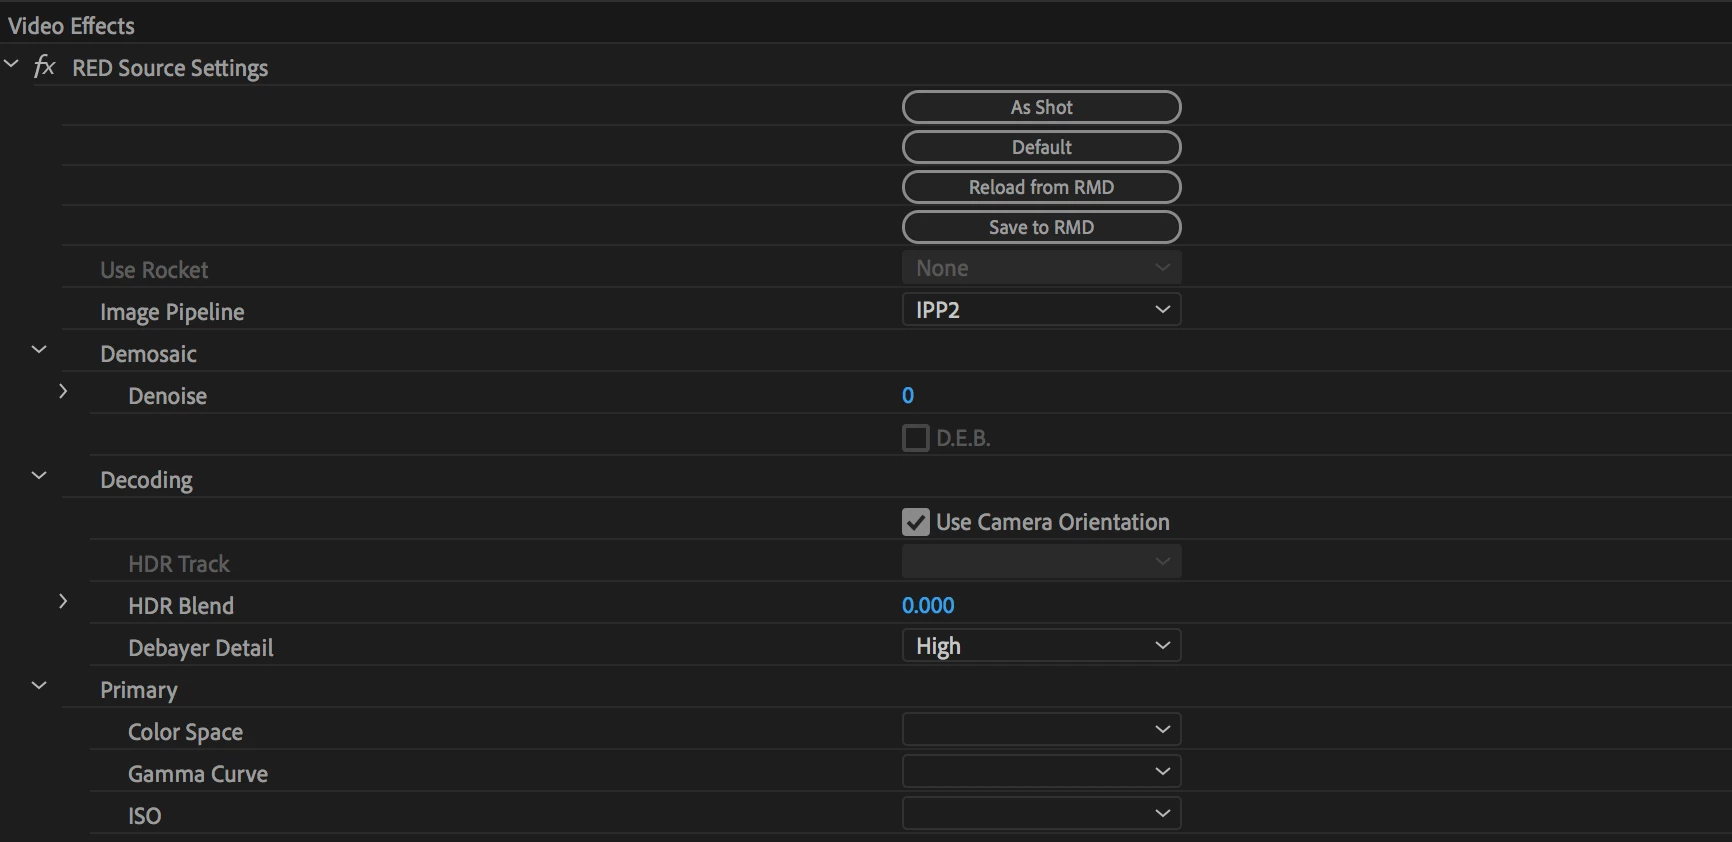
Task: Open the Color Space dropdown
Action: (1041, 730)
